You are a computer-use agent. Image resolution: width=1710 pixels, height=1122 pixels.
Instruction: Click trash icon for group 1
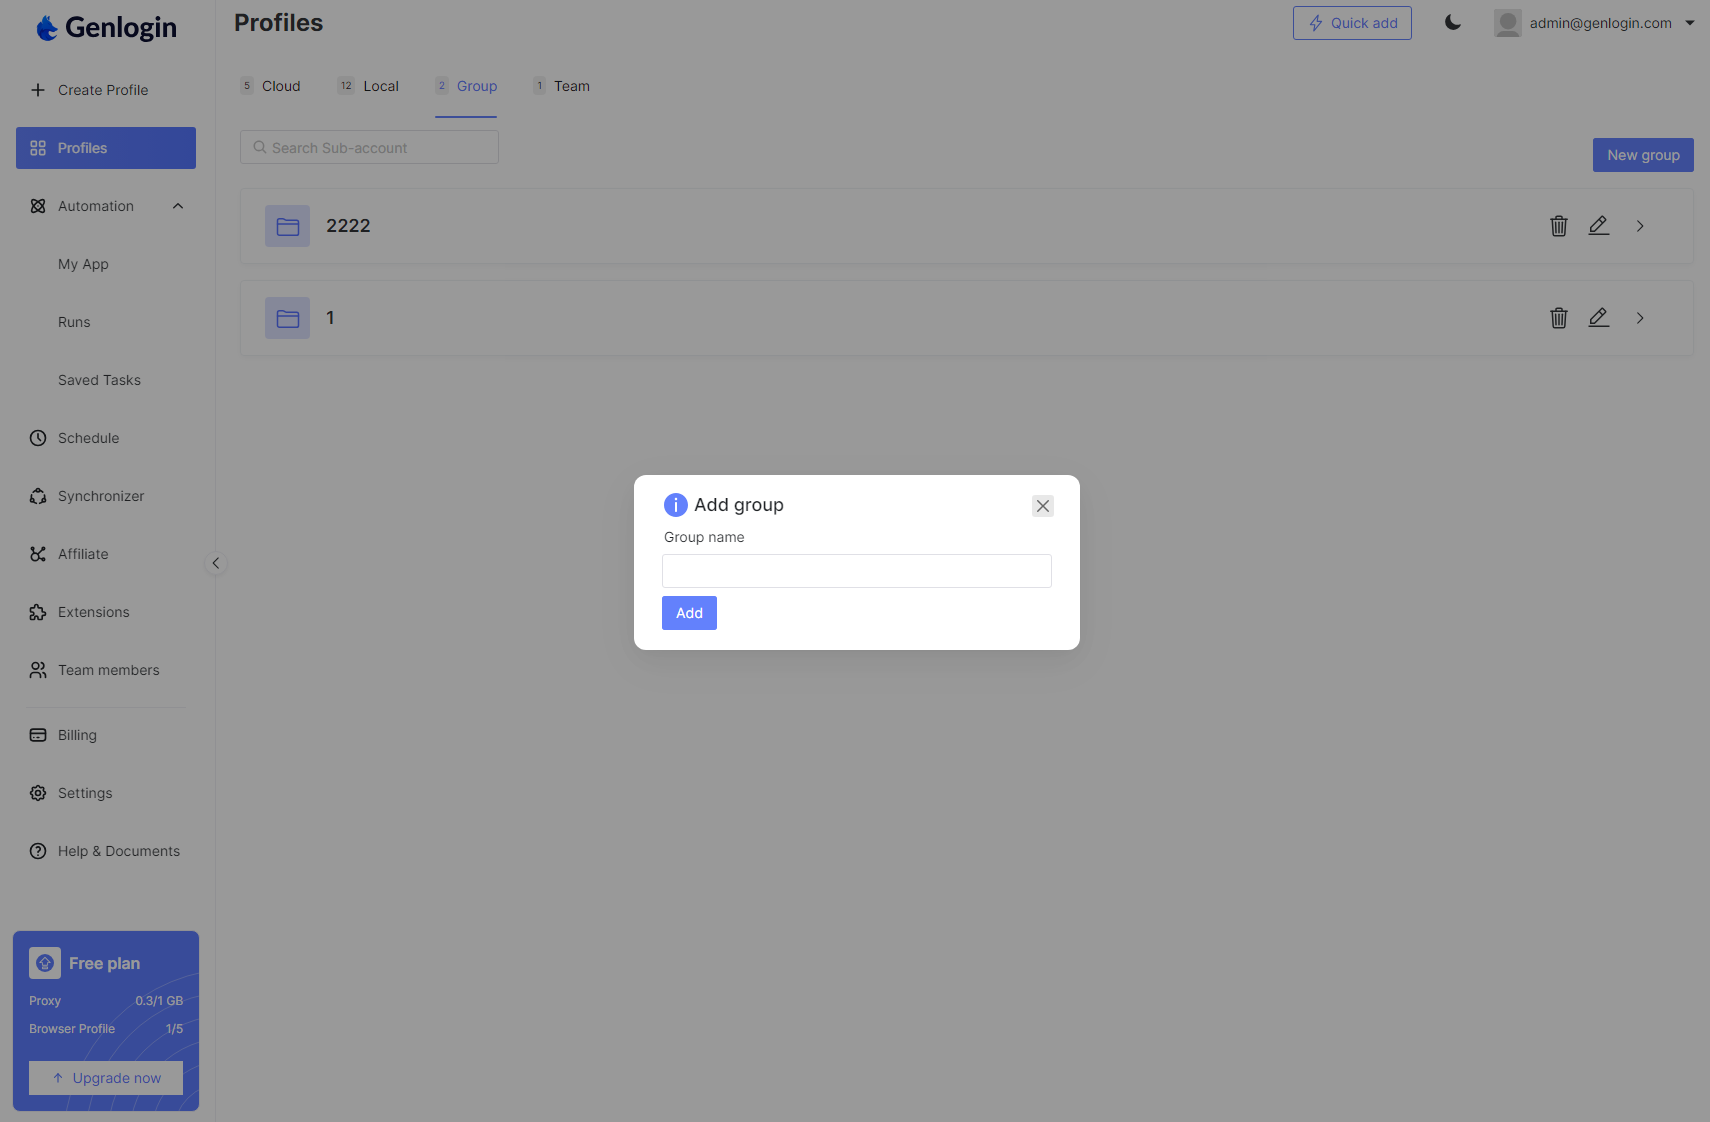click(1558, 318)
